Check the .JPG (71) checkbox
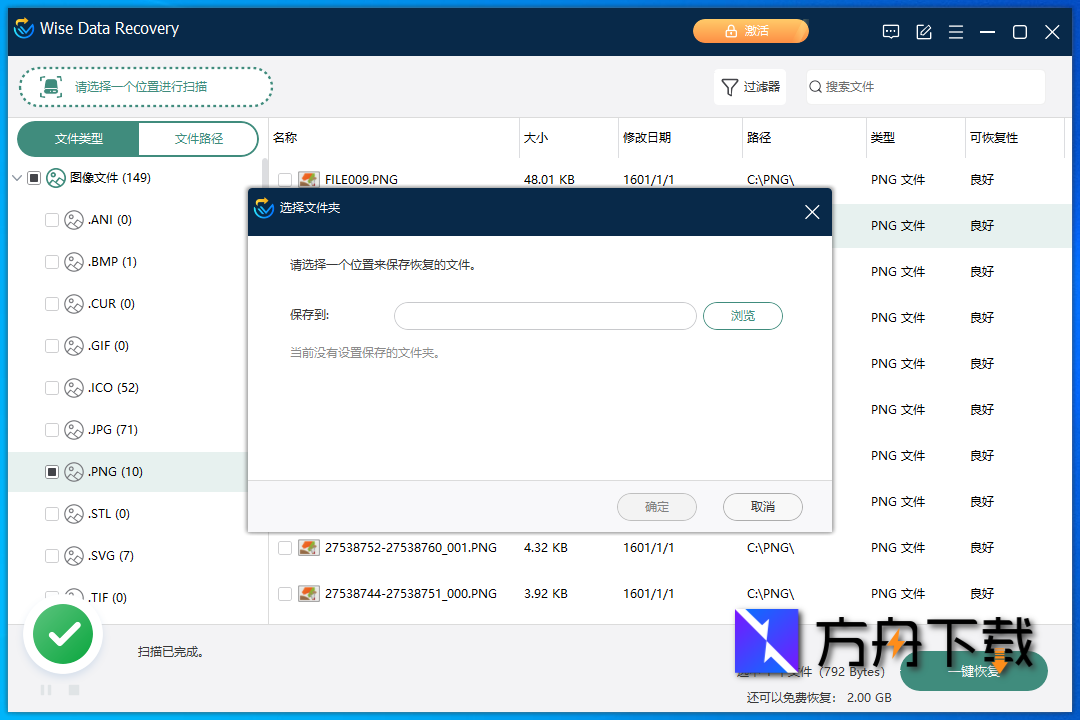The width and height of the screenshot is (1080, 720). [51, 429]
